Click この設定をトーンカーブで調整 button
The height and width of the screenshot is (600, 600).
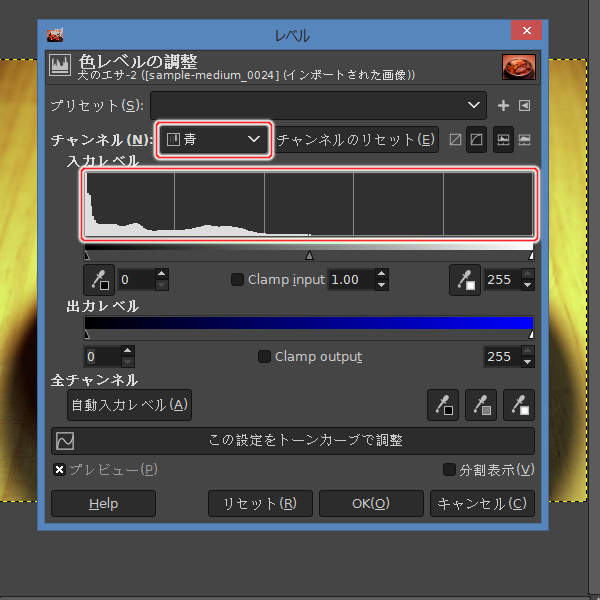coord(293,441)
